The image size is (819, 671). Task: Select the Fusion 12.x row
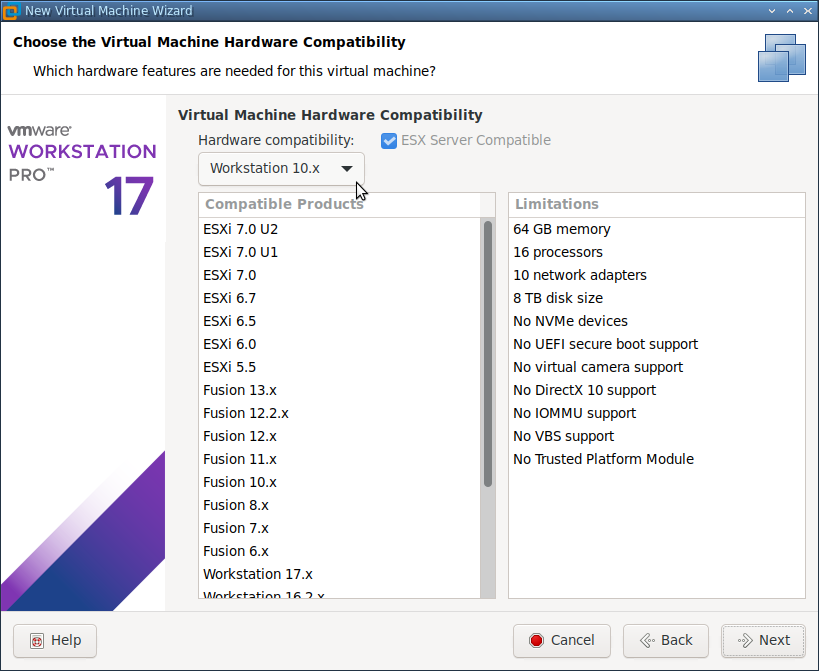340,436
